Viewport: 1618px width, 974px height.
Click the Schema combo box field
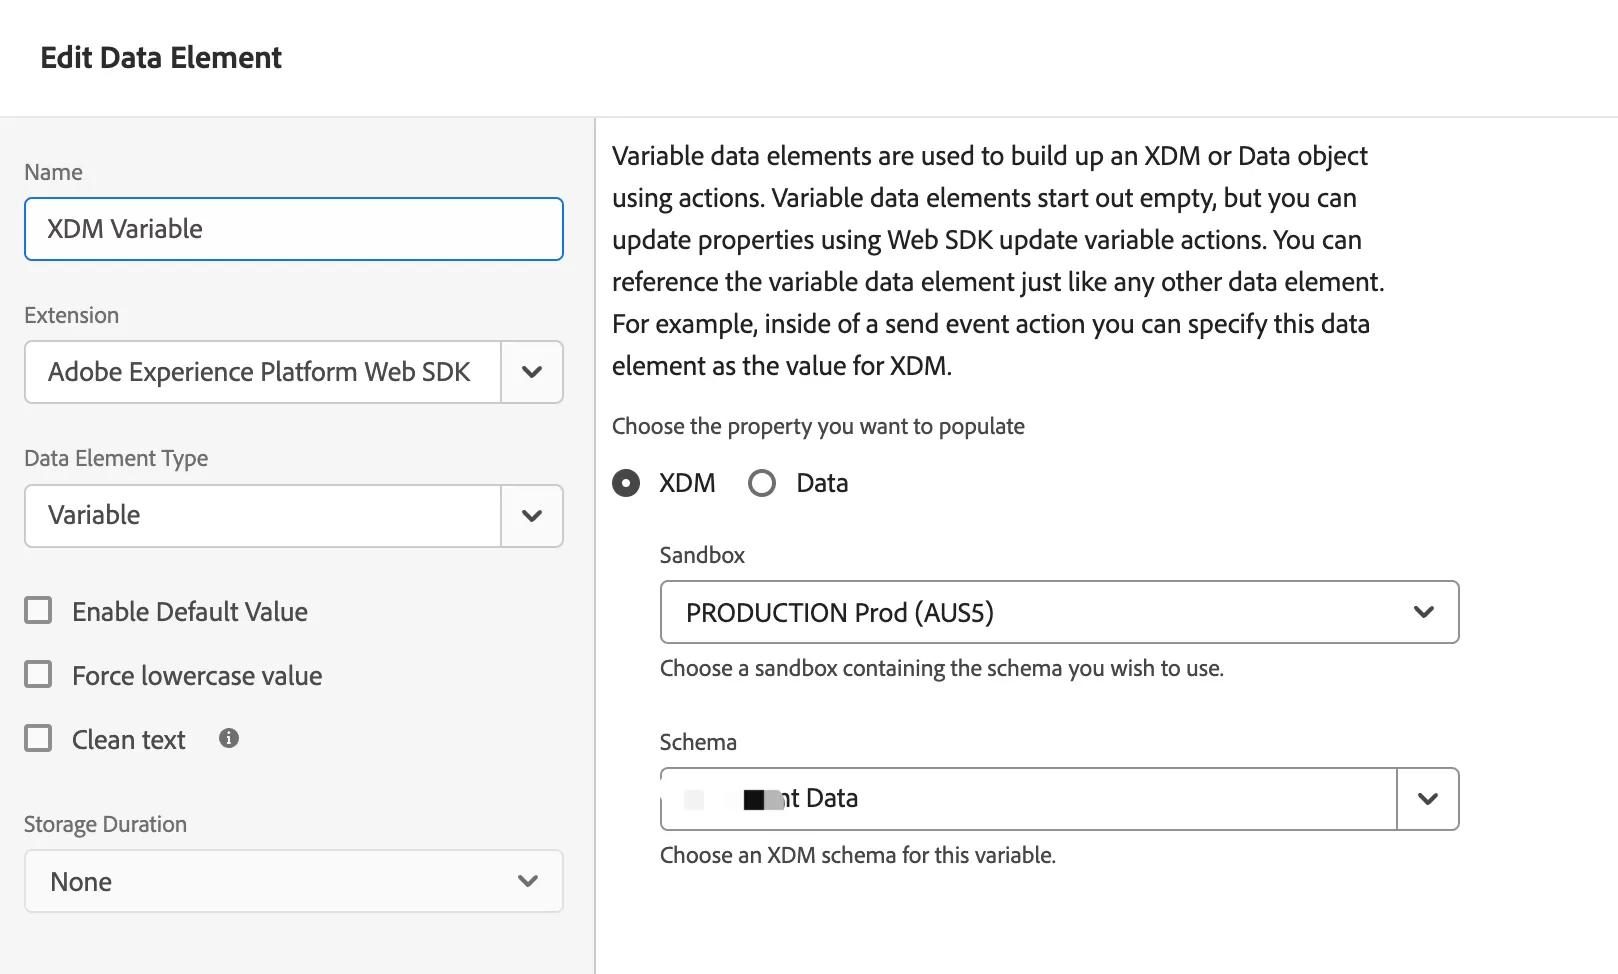coord(1029,799)
